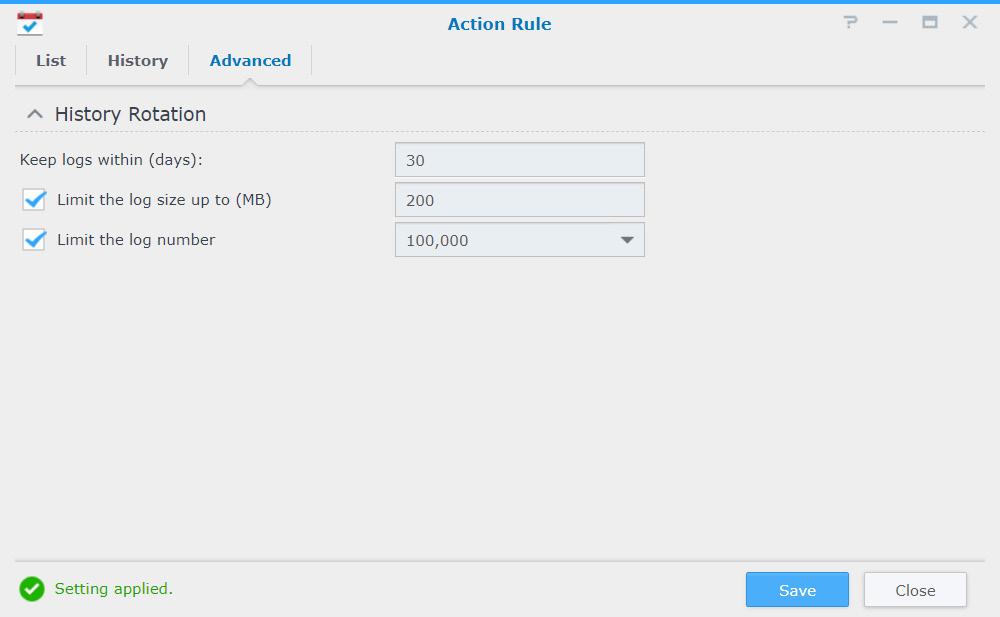The width and height of the screenshot is (1000, 617).
Task: Open help via the question mark icon
Action: [850, 22]
